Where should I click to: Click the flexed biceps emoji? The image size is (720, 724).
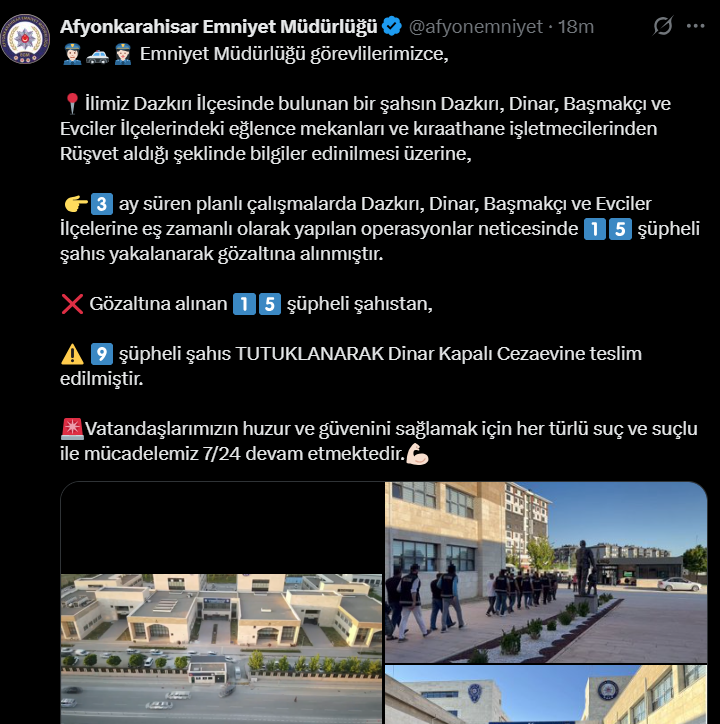pos(417,454)
